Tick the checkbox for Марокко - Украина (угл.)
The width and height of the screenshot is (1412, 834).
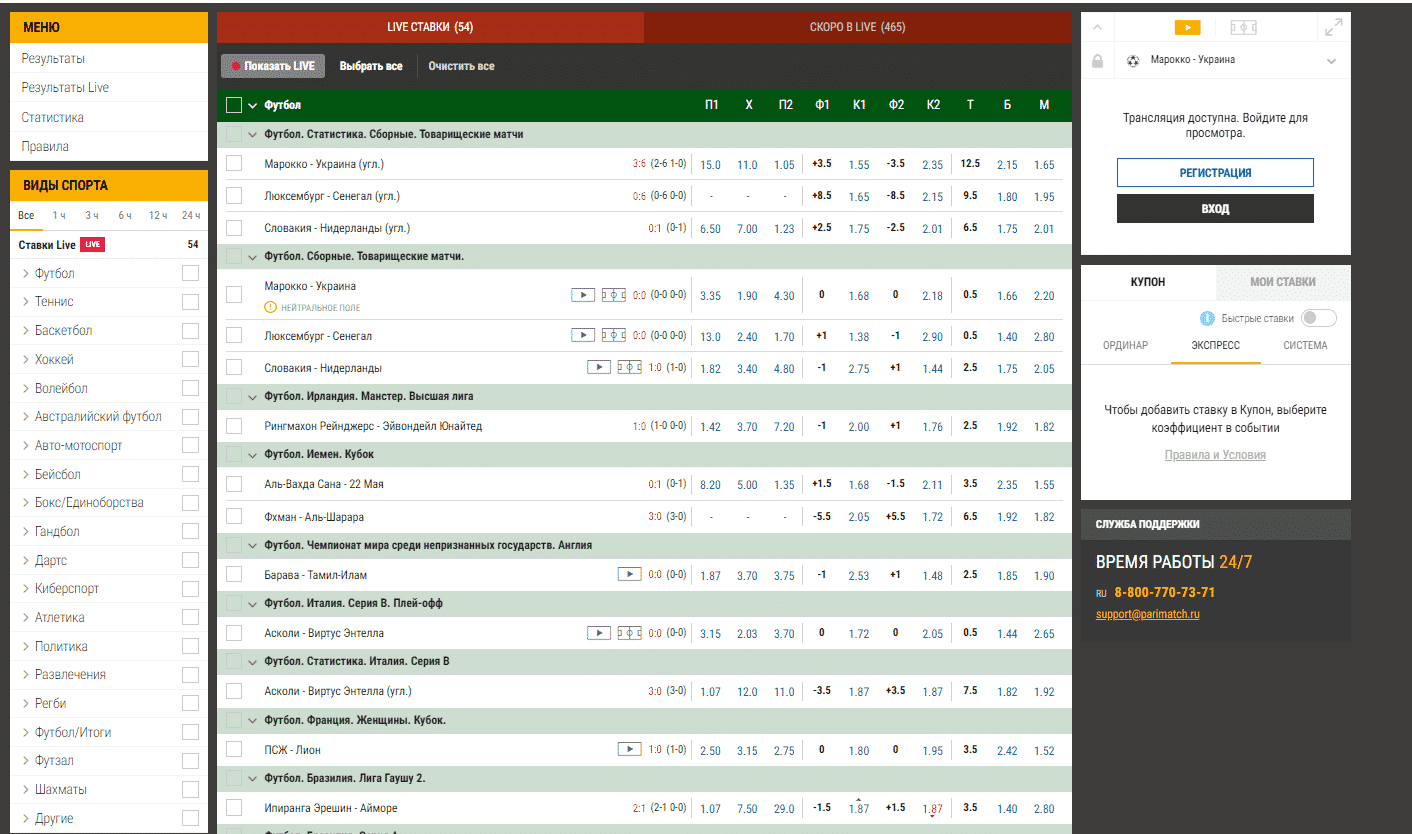(x=234, y=163)
